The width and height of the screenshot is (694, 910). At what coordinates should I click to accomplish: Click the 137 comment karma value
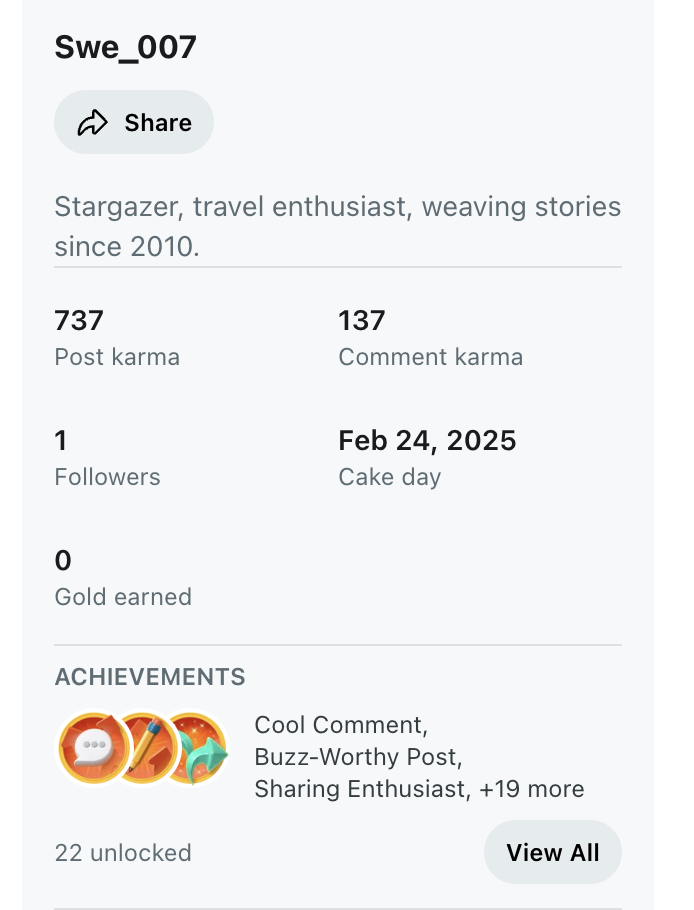click(x=362, y=320)
